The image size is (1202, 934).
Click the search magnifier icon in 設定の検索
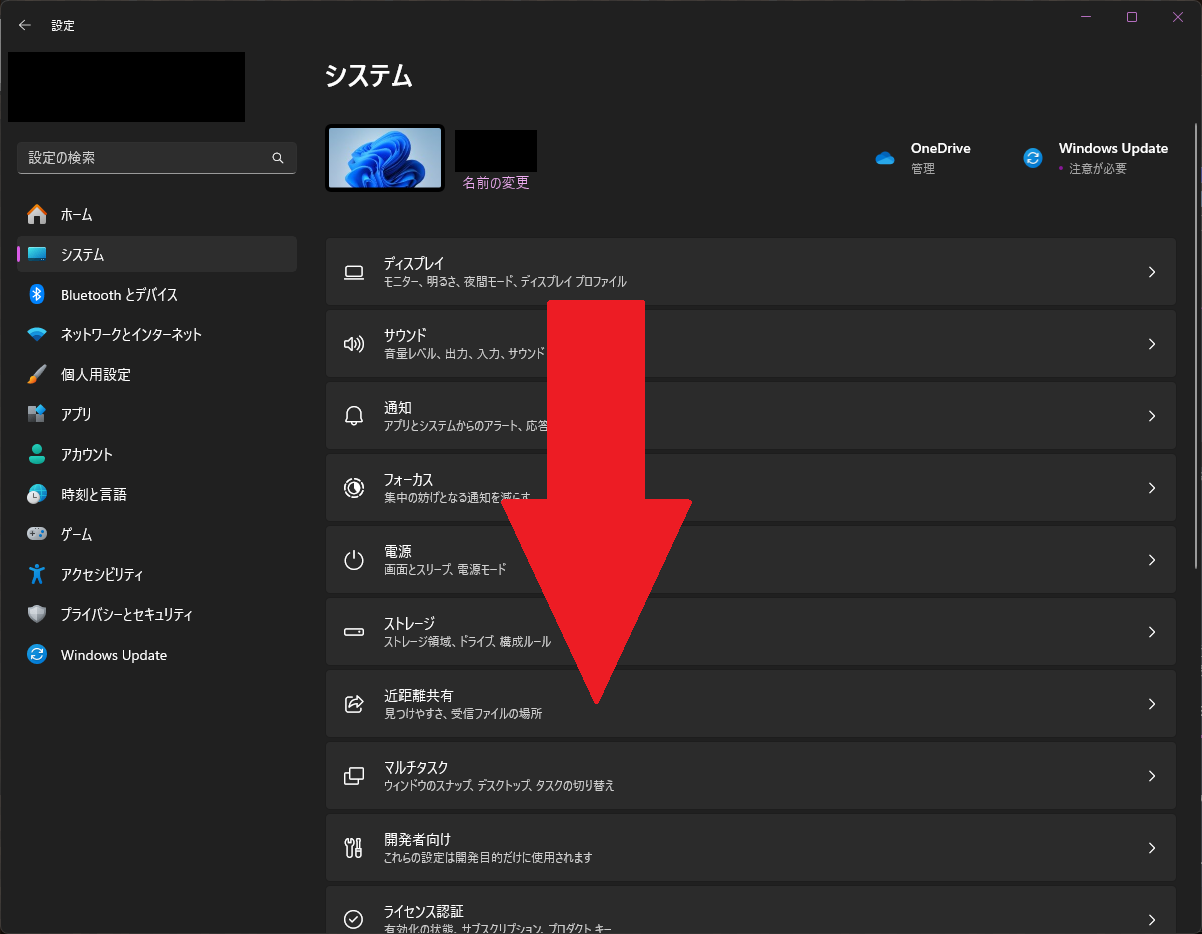(x=278, y=158)
